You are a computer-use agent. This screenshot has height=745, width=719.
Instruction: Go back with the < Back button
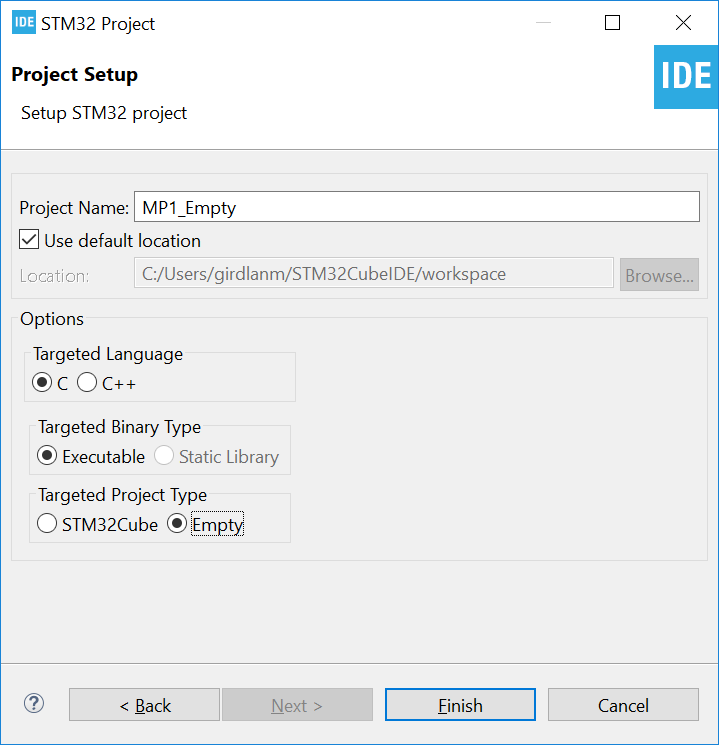click(144, 705)
